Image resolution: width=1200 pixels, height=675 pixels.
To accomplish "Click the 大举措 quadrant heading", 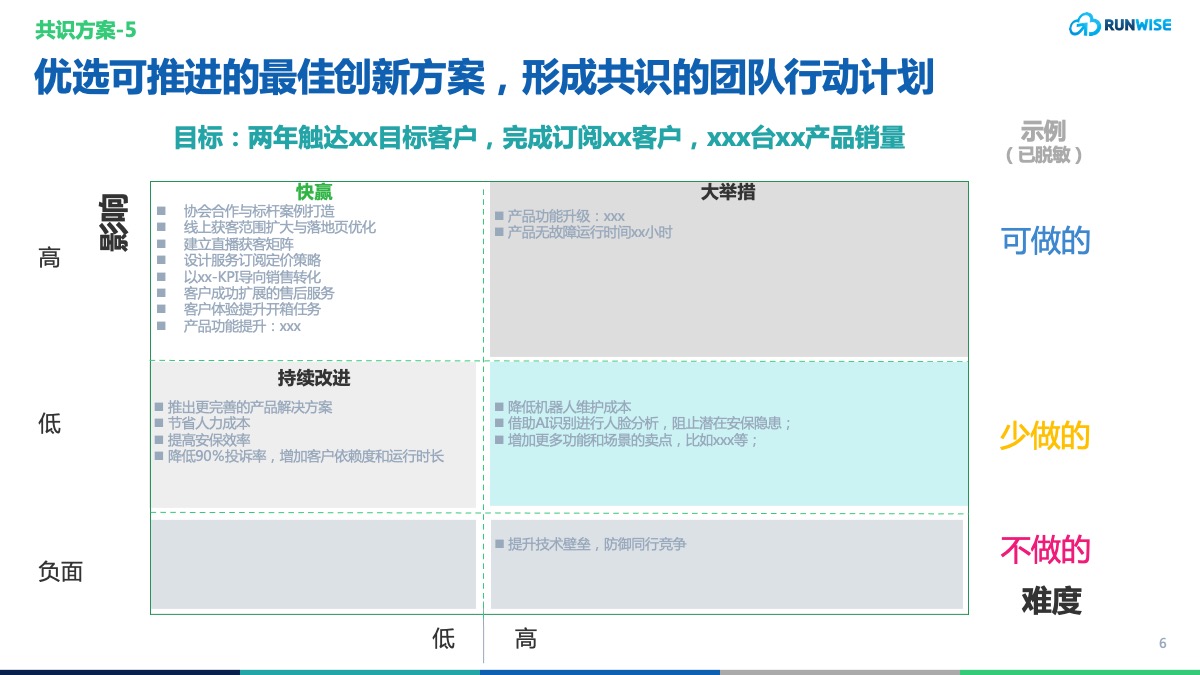I will pos(728,192).
